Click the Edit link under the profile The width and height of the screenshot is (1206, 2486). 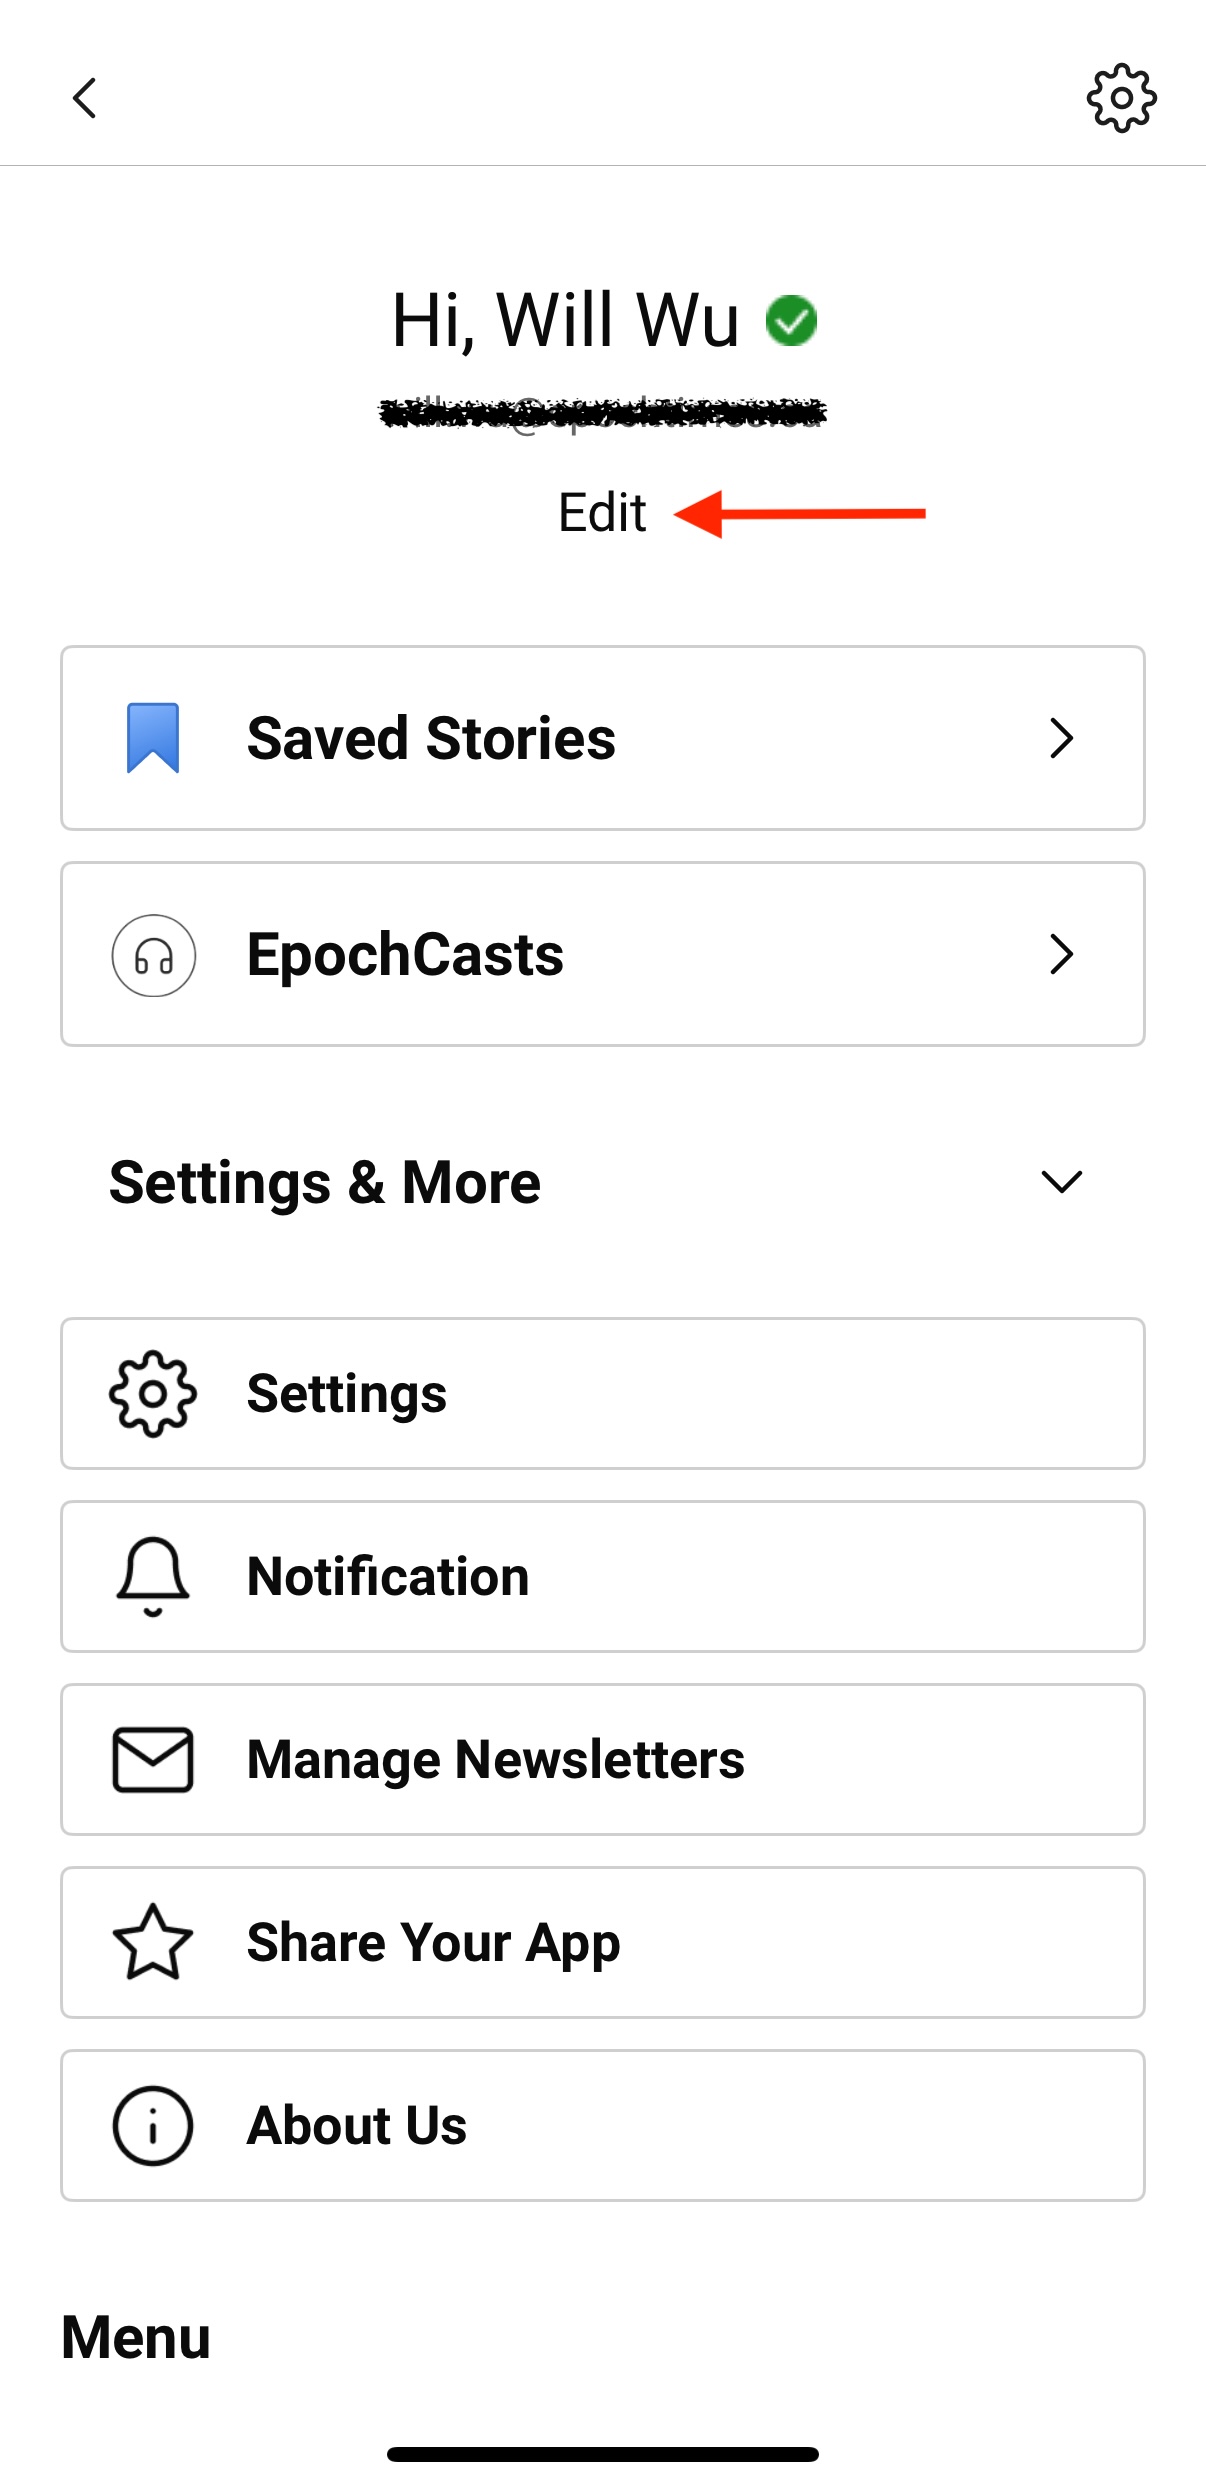click(602, 513)
